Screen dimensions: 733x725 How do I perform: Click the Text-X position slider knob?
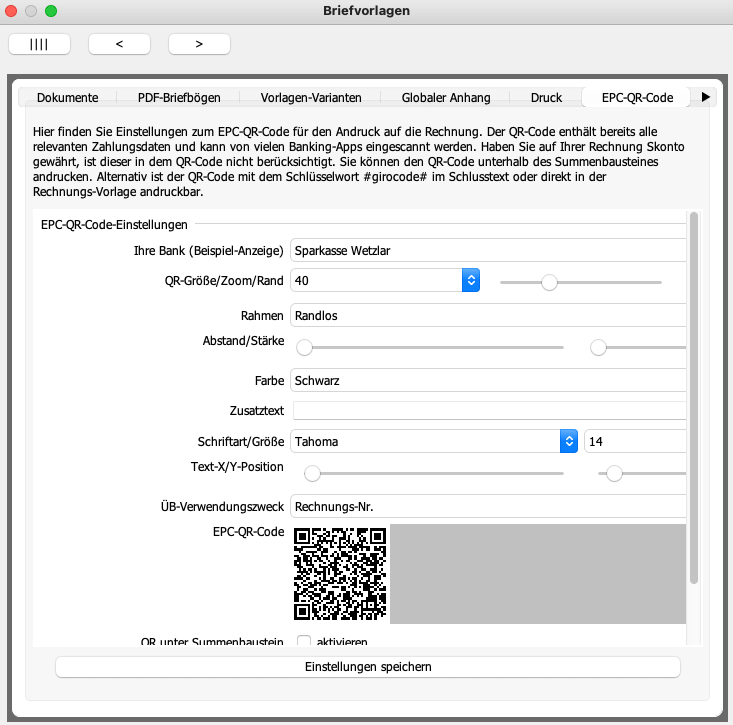click(x=312, y=474)
